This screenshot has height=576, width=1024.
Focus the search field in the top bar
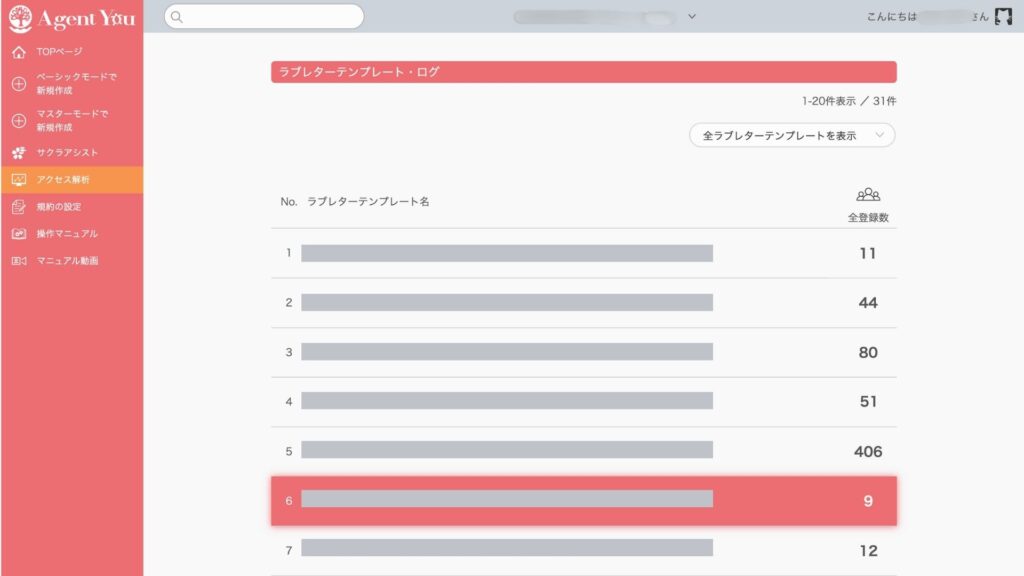pos(270,16)
